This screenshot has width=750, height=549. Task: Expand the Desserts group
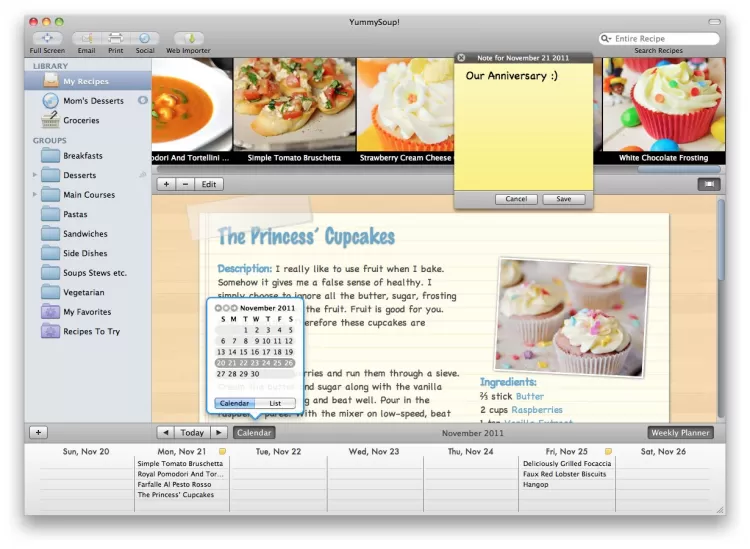tap(36, 175)
